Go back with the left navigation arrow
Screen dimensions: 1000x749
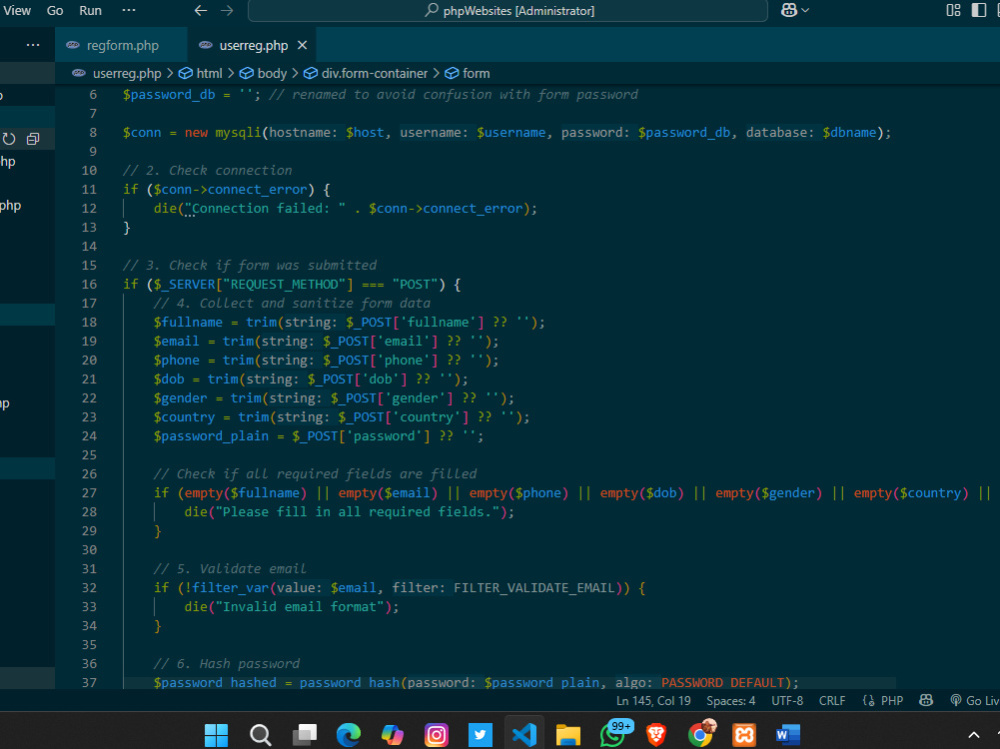coord(200,11)
